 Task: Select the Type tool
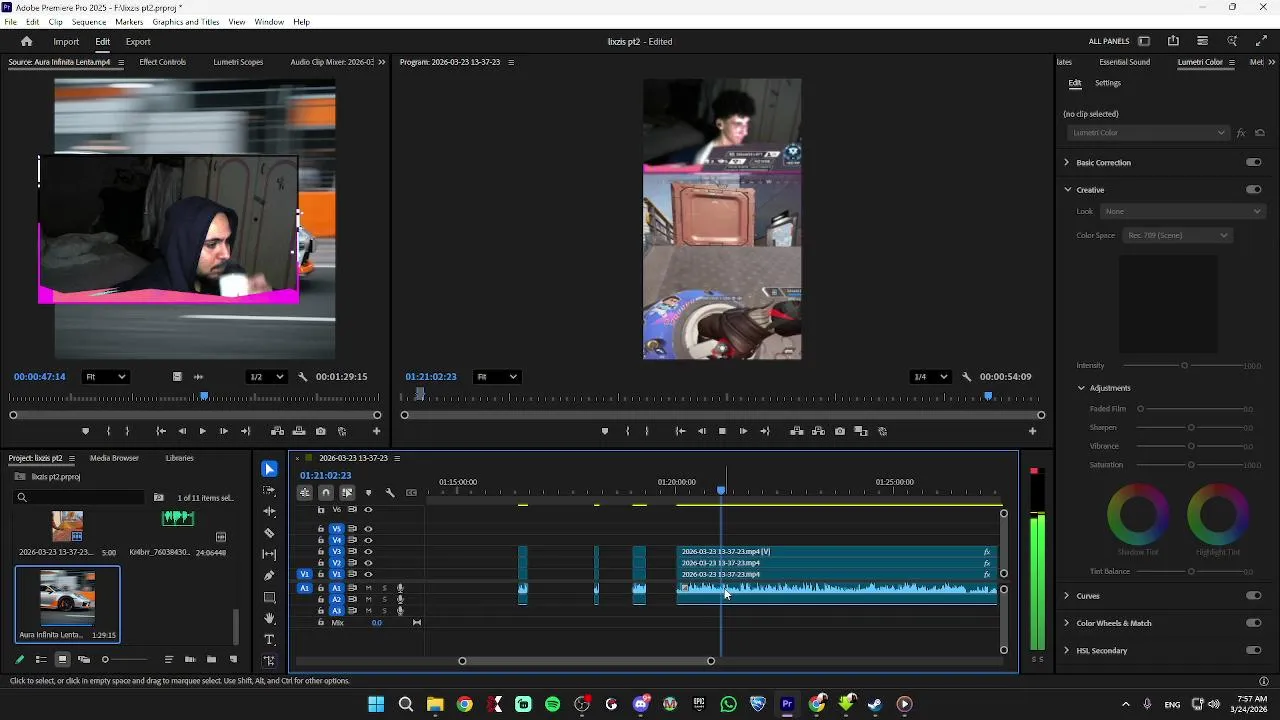(x=269, y=639)
